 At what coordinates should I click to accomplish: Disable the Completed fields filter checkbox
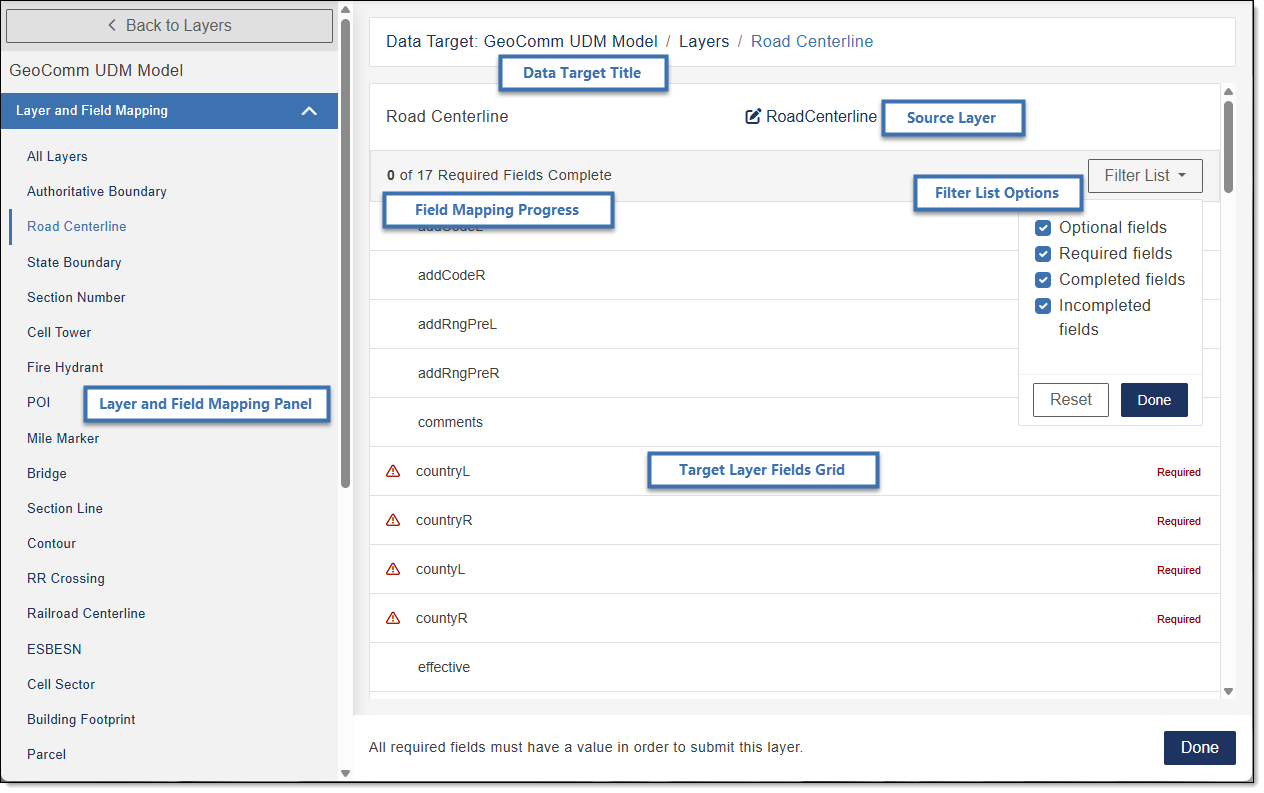point(1043,280)
